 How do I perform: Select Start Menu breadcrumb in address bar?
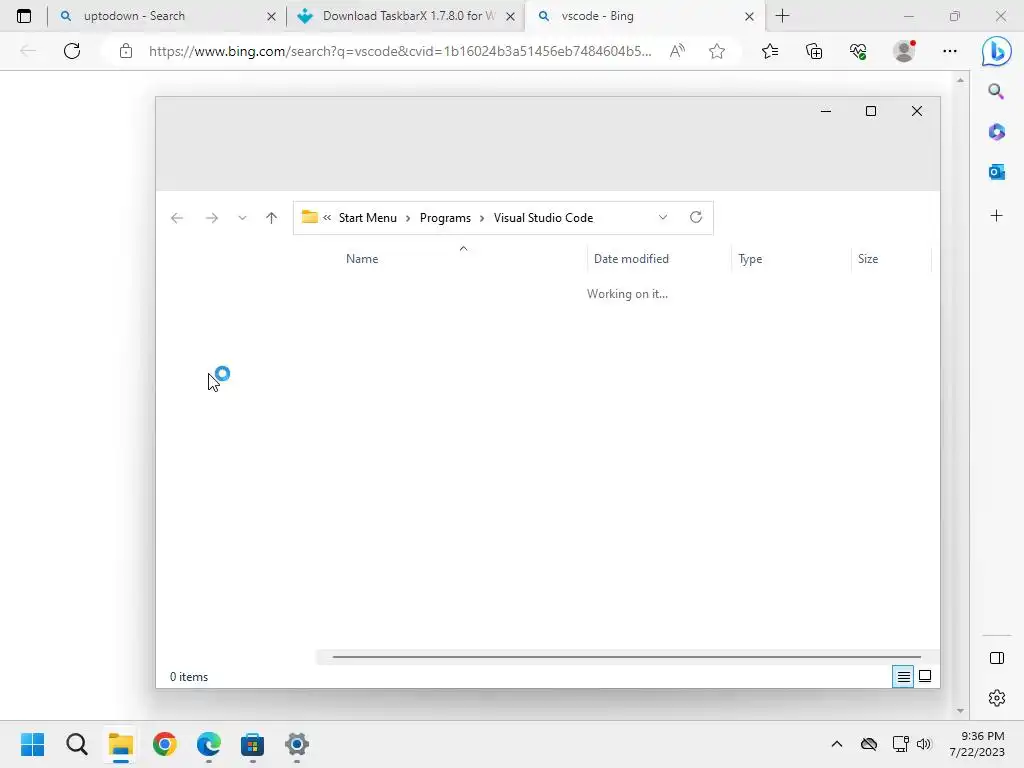tap(368, 218)
